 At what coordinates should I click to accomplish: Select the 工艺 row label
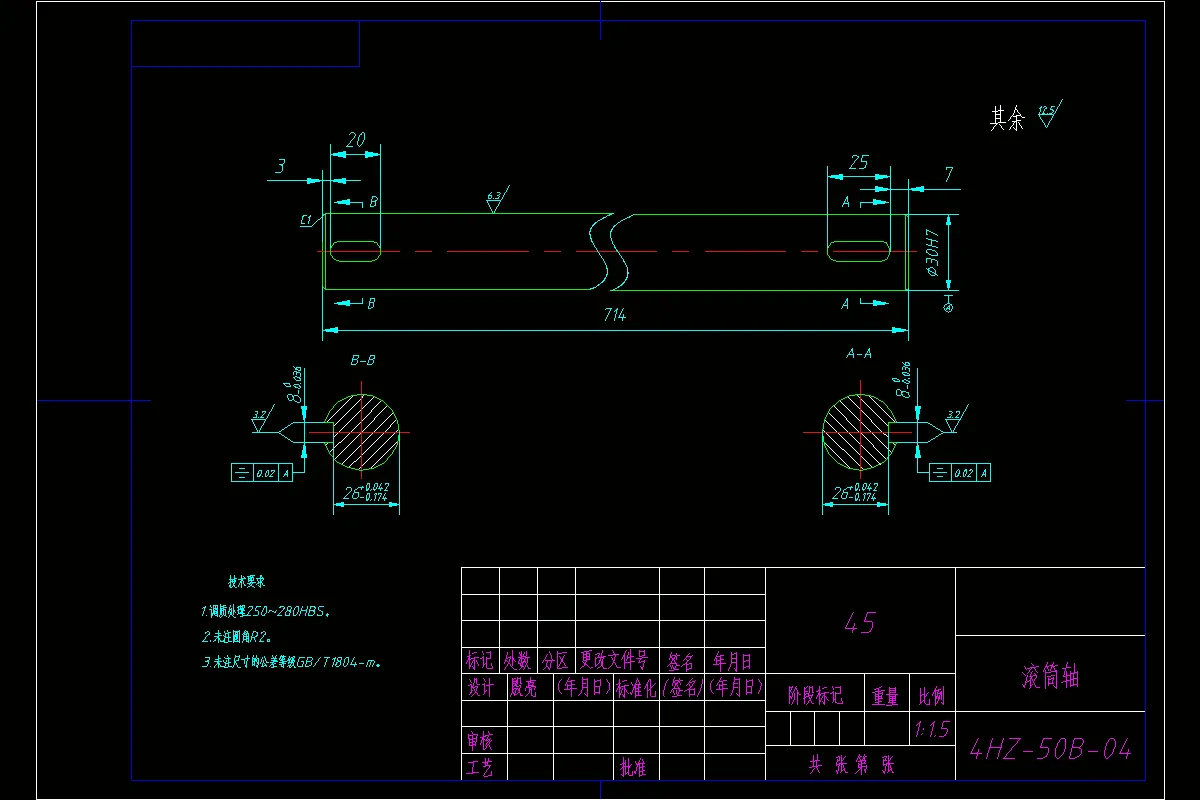tap(480, 768)
